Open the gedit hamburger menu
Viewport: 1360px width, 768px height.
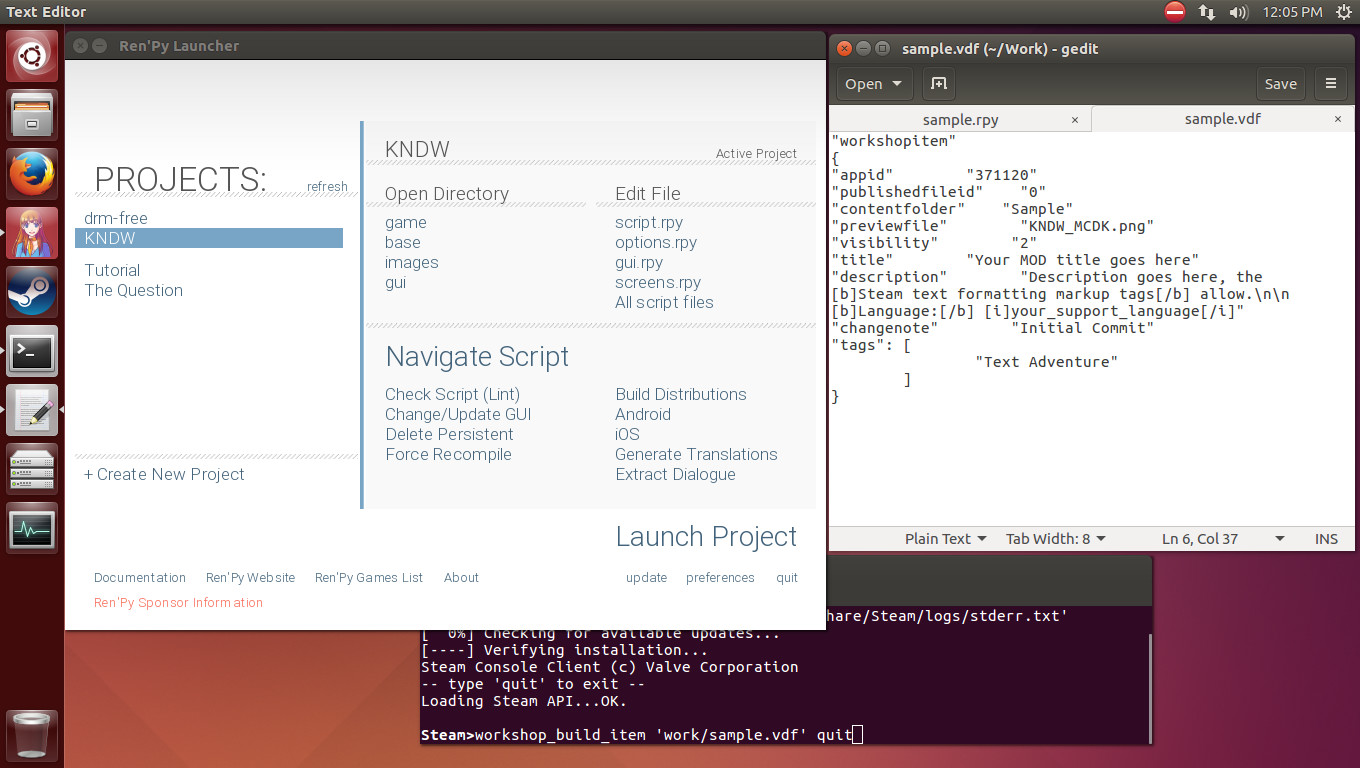pyautogui.click(x=1330, y=84)
